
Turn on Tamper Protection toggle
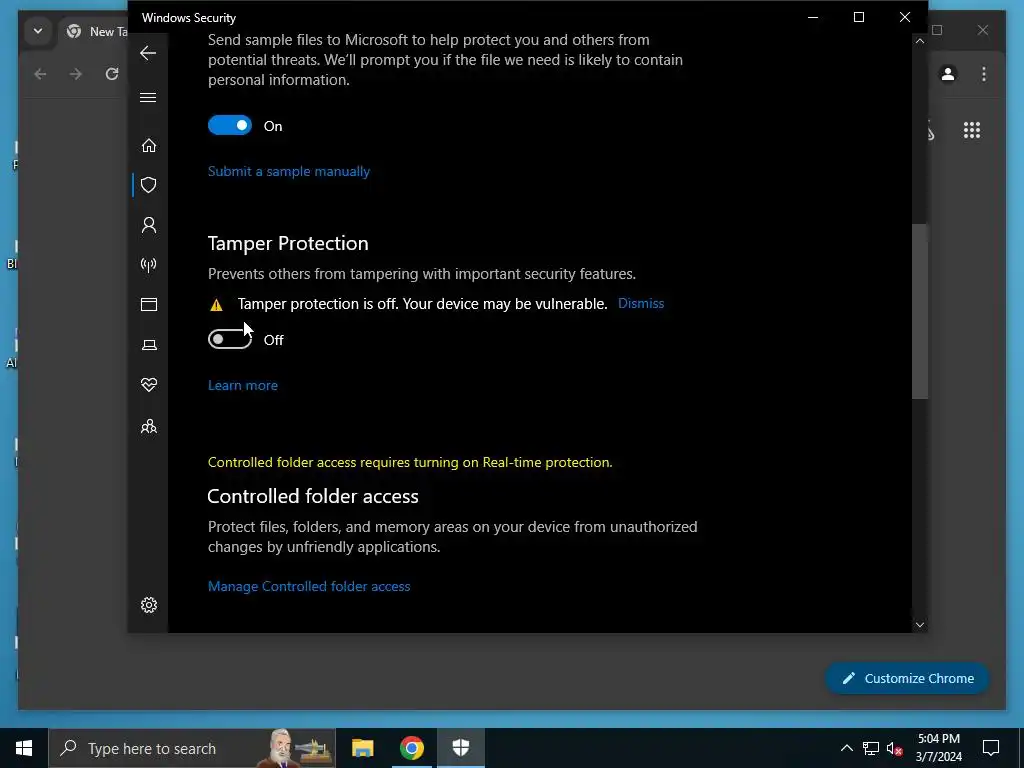tap(230, 339)
